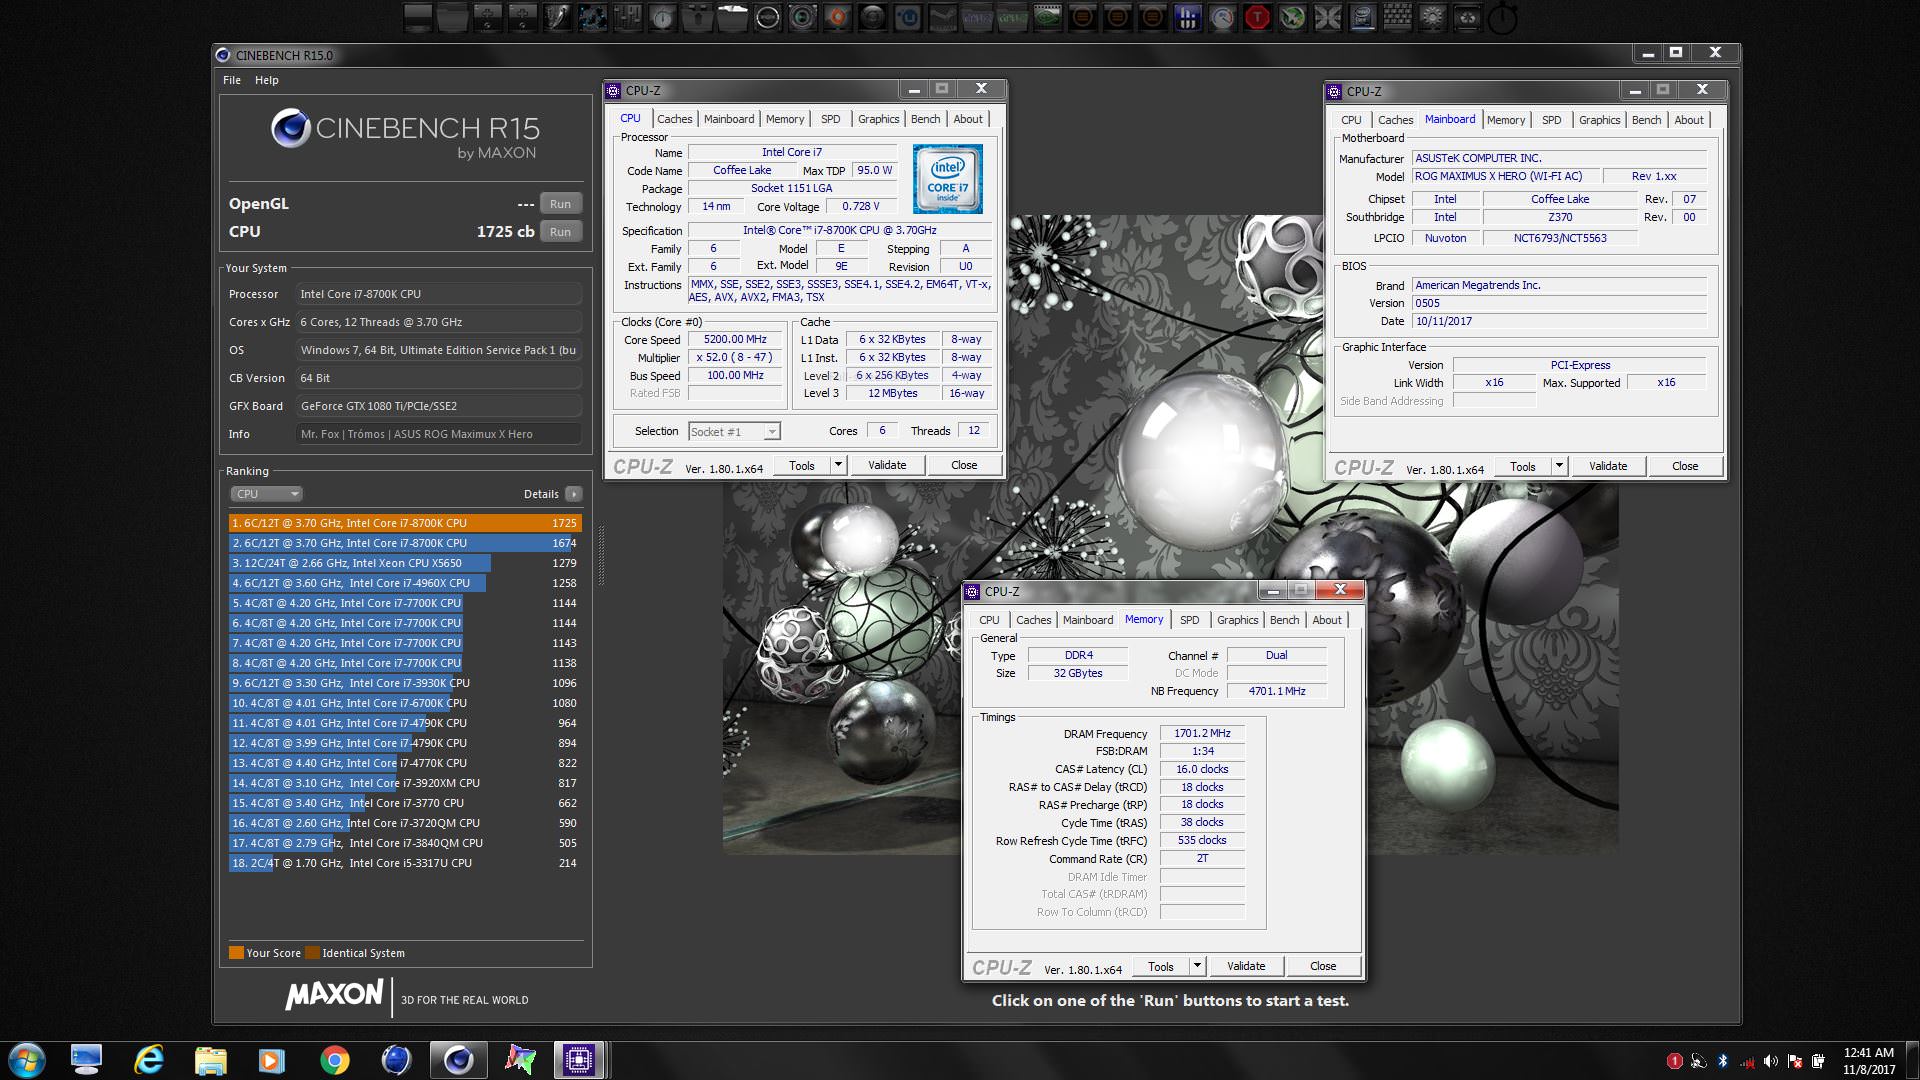This screenshot has width=1920, height=1080.
Task: Switch to CPU tab in Memory CPU-Z window
Action: pos(989,620)
